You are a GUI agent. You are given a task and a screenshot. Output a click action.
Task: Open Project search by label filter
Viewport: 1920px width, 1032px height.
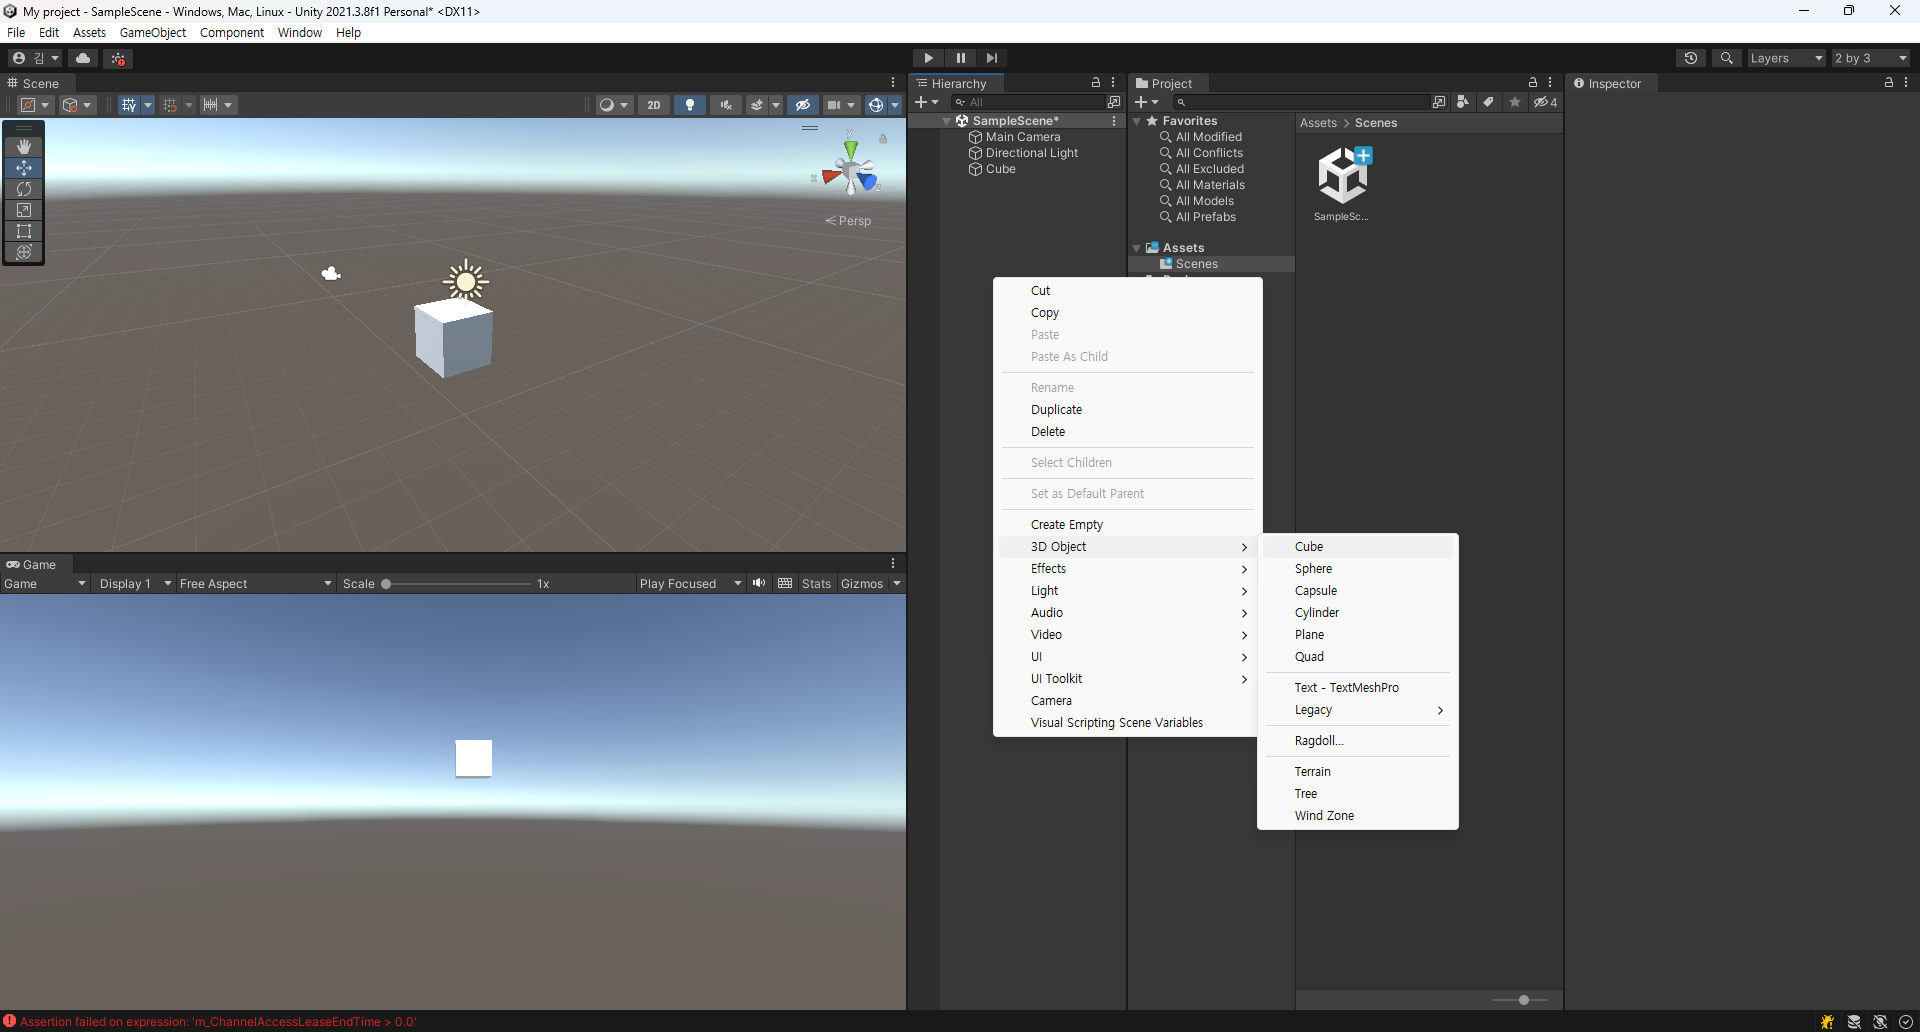point(1488,102)
